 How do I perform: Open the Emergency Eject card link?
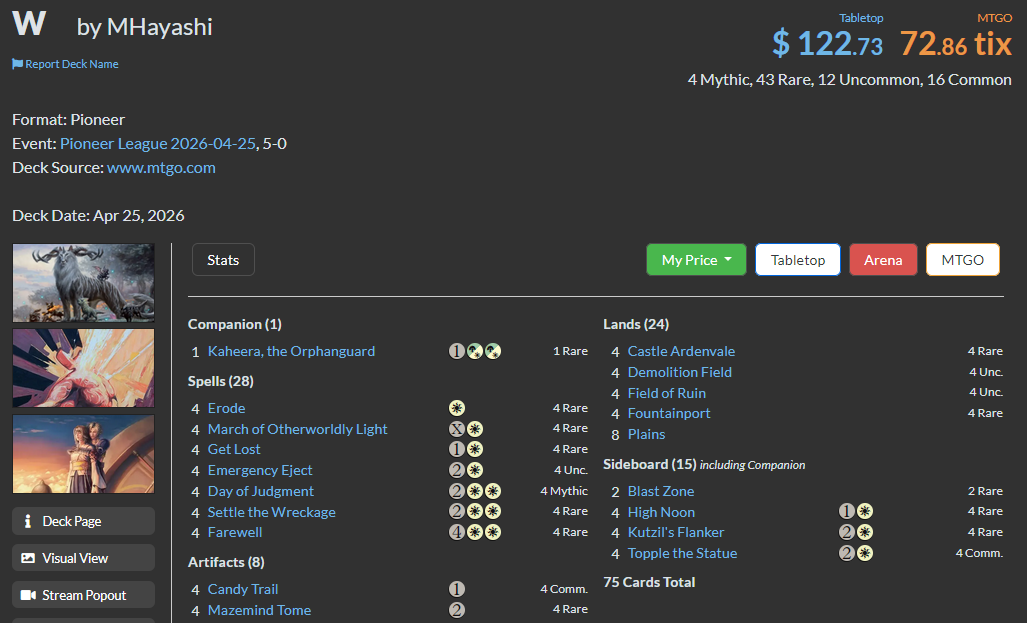[x=260, y=470]
